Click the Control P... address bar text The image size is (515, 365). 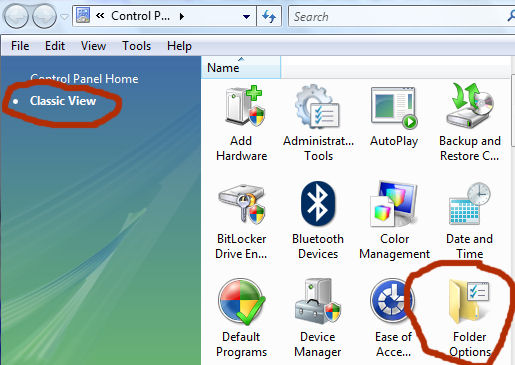(x=140, y=16)
